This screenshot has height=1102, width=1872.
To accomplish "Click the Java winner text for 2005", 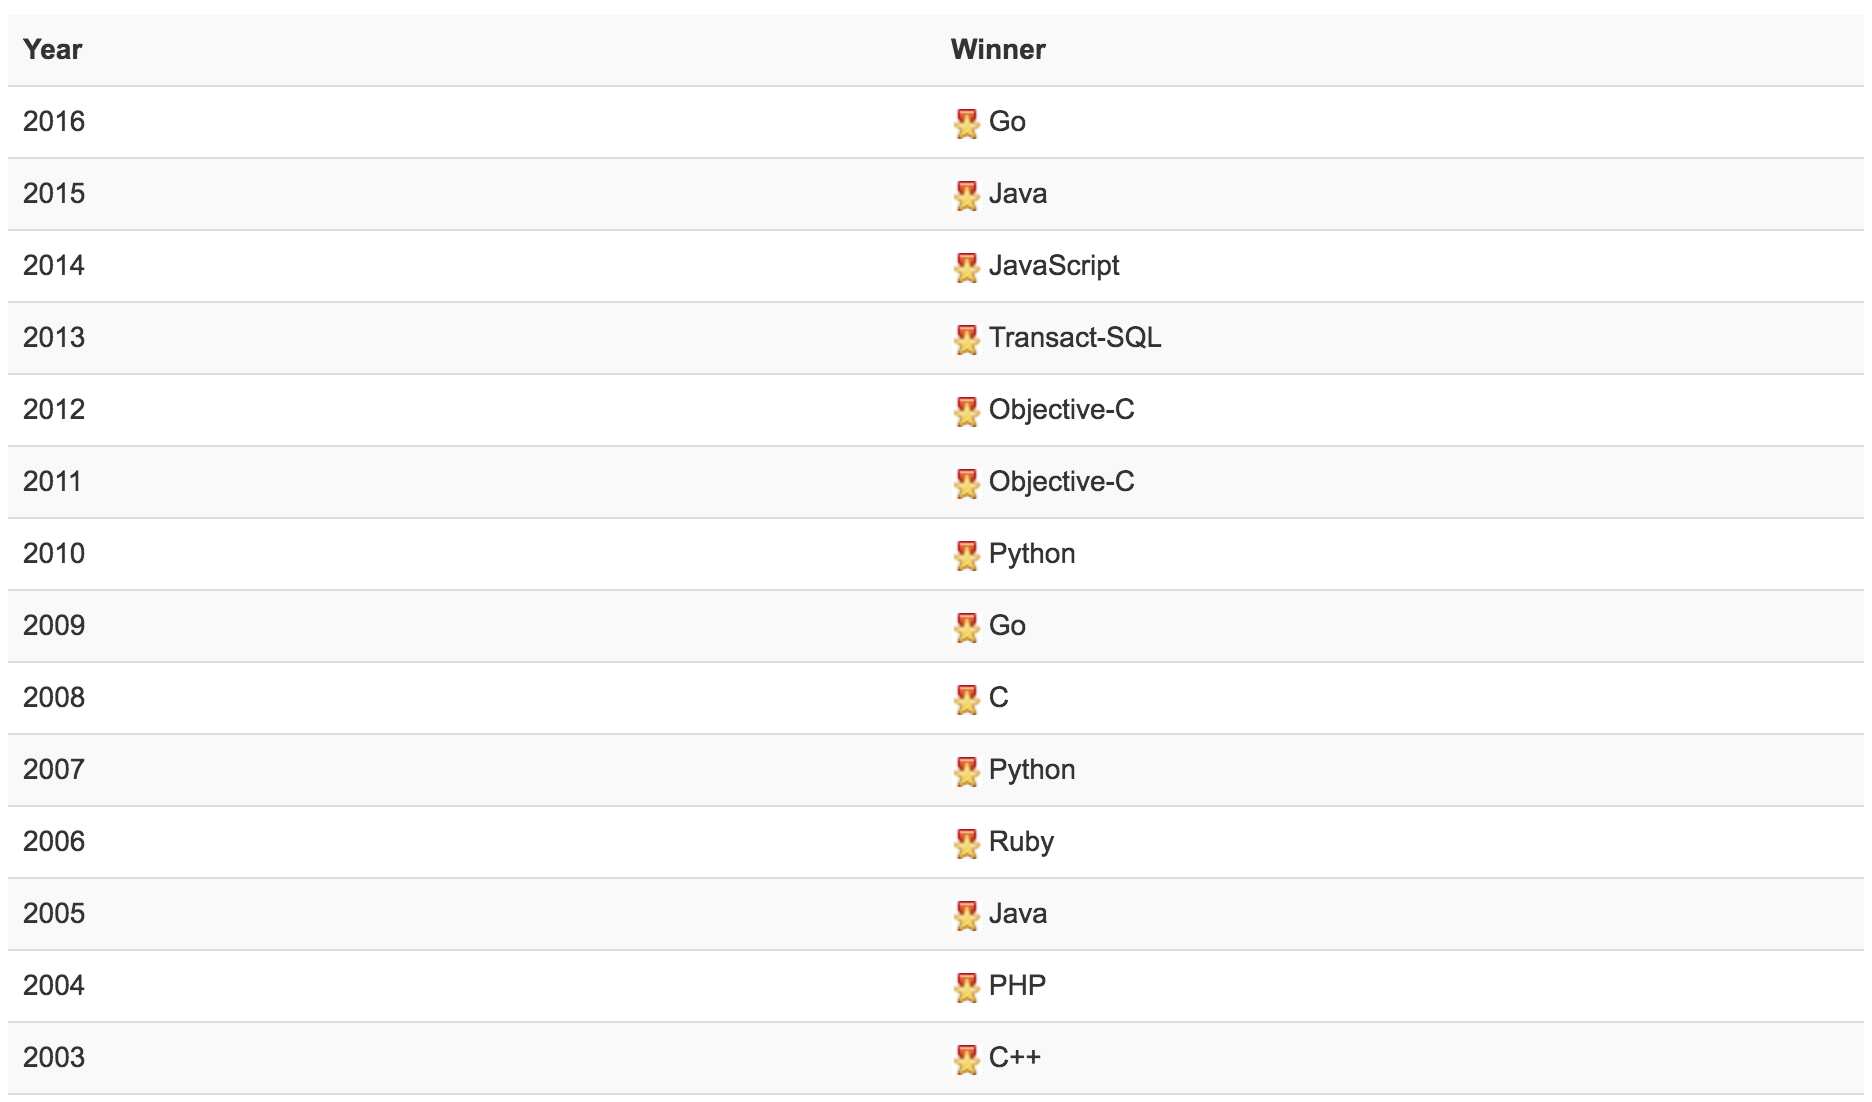I will (1018, 914).
